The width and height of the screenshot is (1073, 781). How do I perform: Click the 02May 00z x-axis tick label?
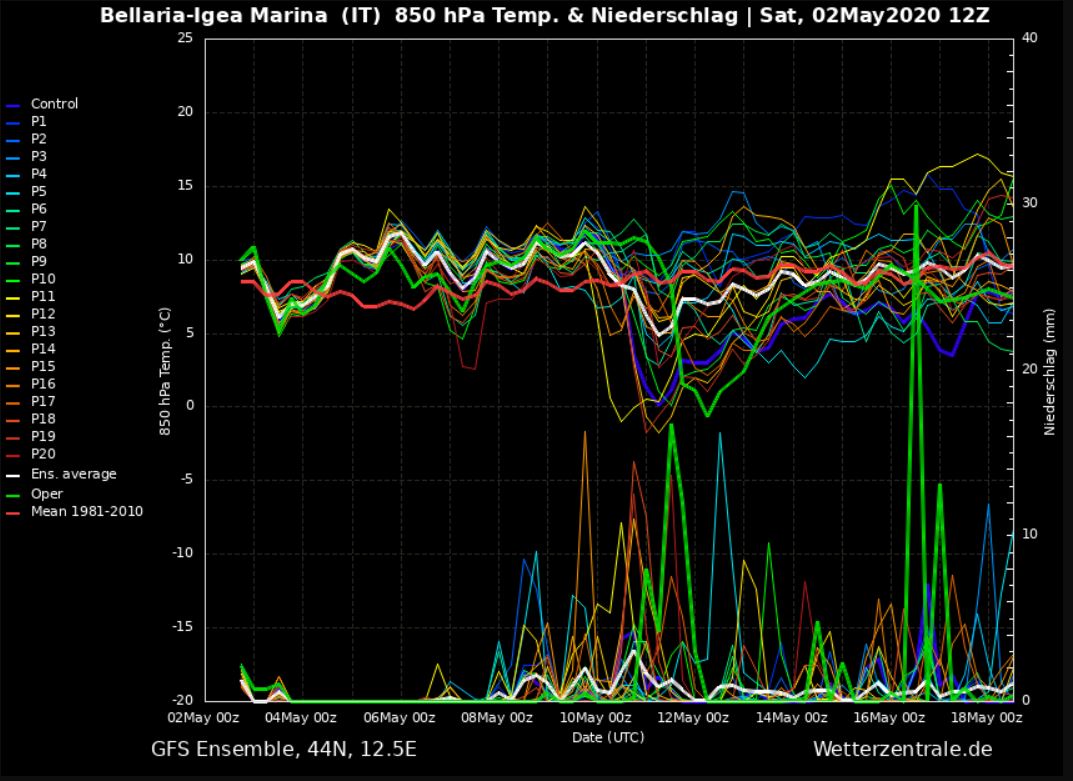pyautogui.click(x=203, y=718)
